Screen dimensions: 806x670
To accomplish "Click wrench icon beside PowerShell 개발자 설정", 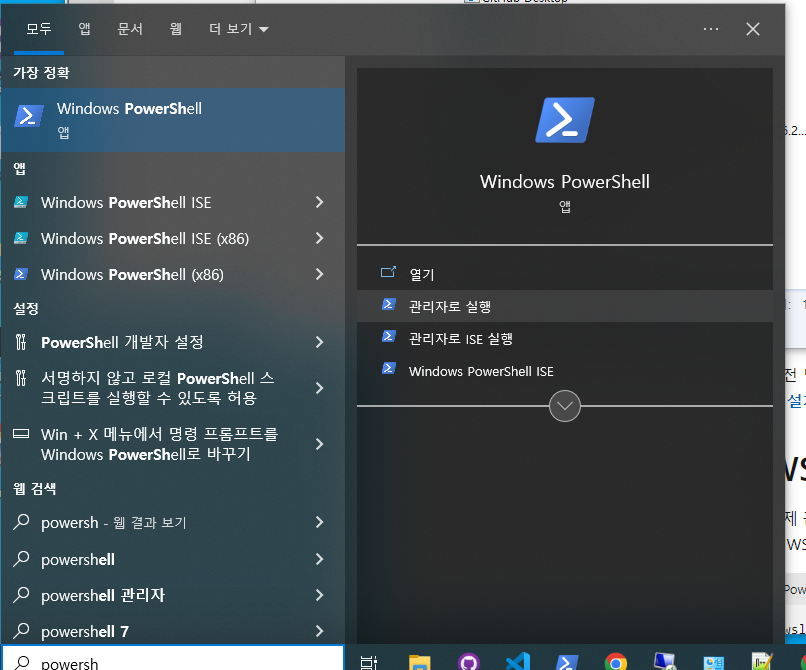I will pyautogui.click(x=21, y=342).
